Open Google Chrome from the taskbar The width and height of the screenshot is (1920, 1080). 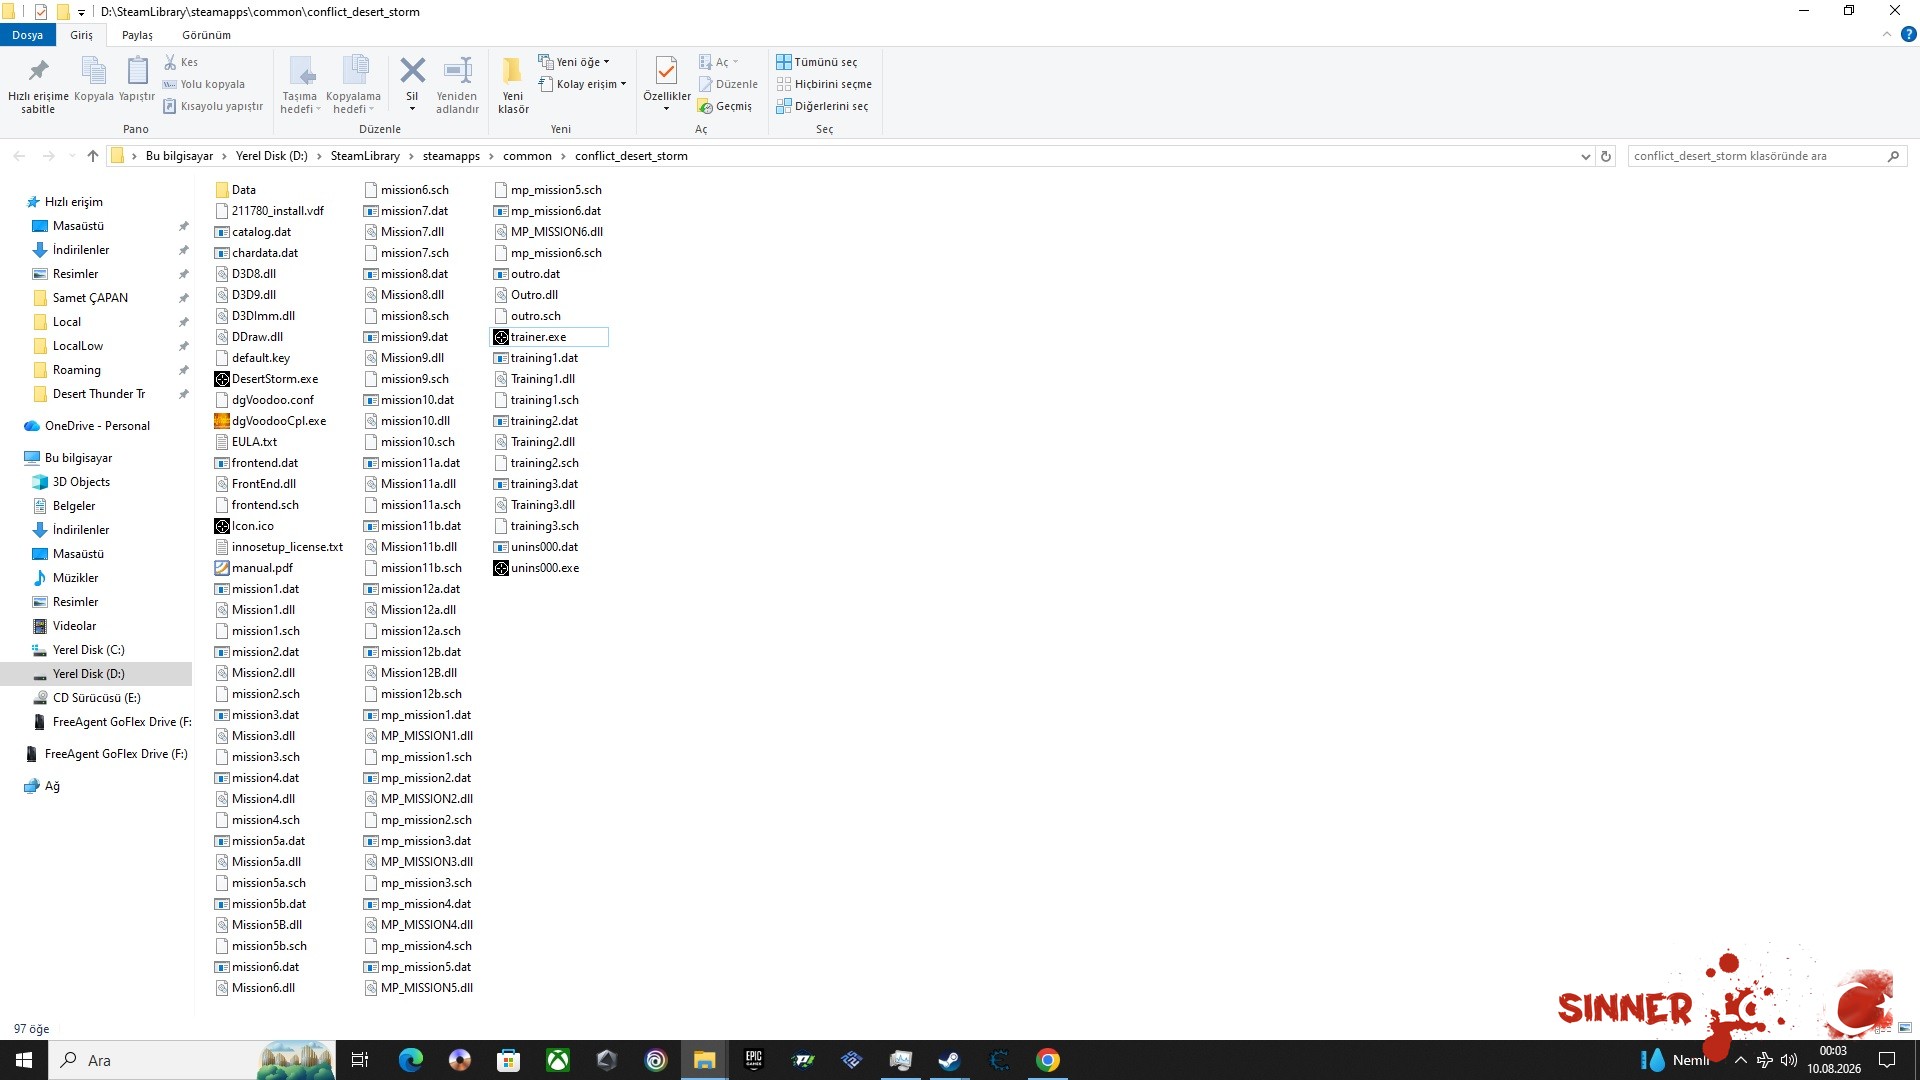click(x=1047, y=1060)
